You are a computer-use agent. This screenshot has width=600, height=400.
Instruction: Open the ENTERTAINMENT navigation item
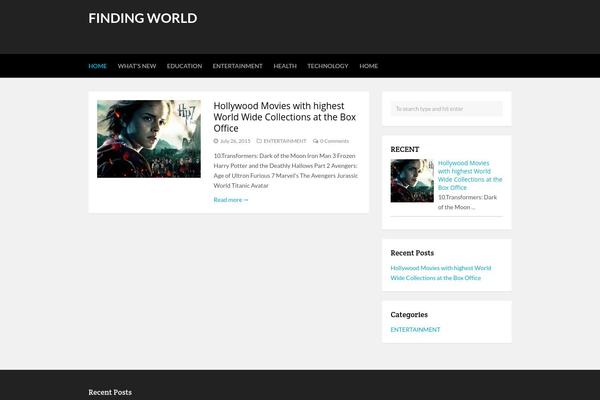coord(238,66)
